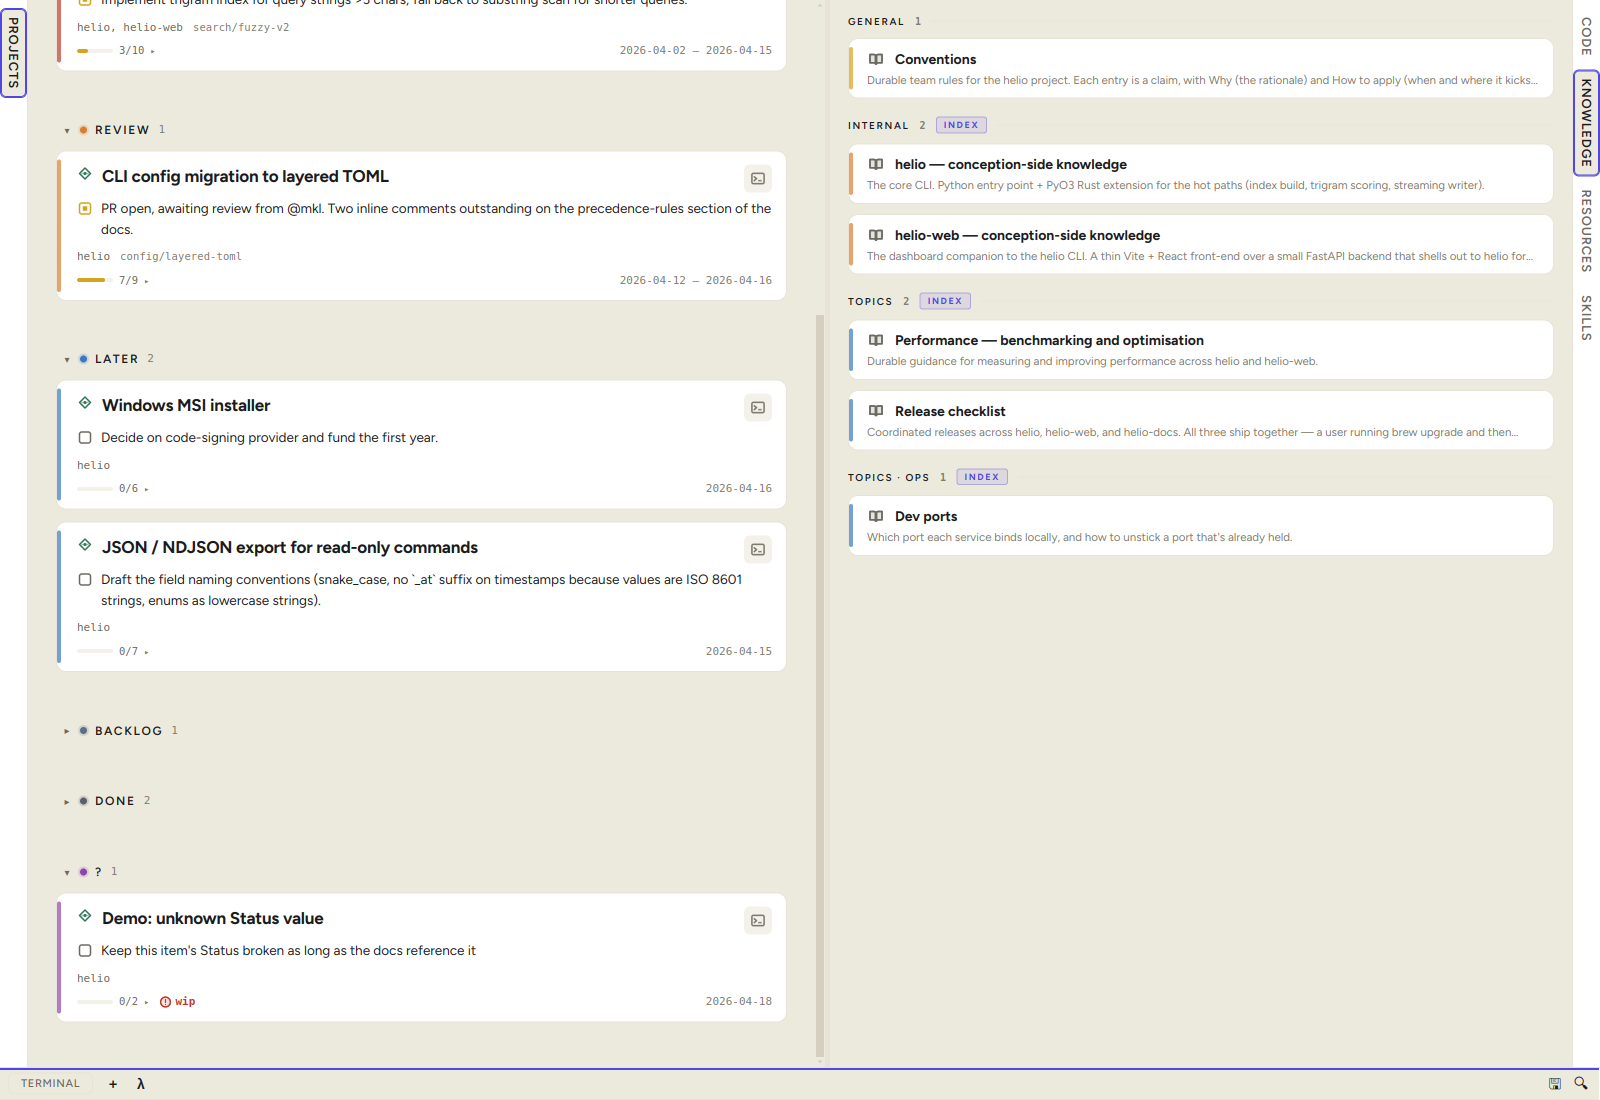Click the purple '?' status dot
Screen dimensions: 1600x1100
pyautogui.click(x=83, y=872)
